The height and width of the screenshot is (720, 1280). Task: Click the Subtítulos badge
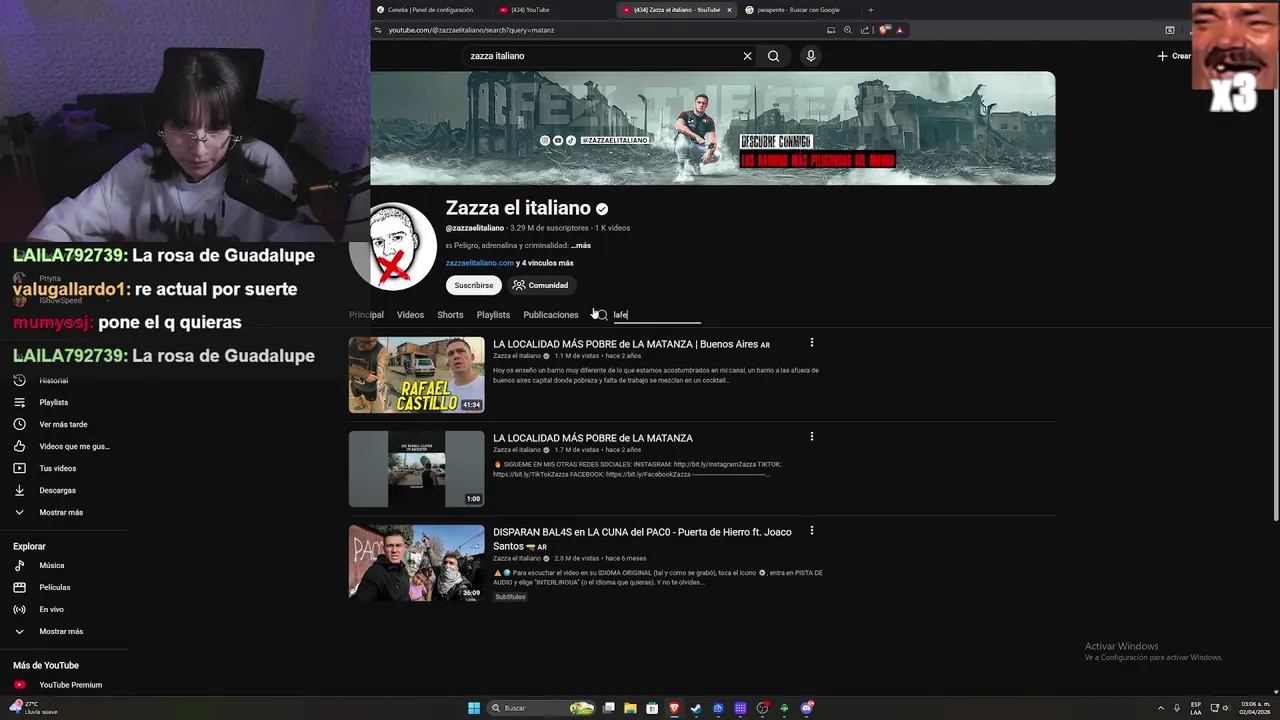pos(510,597)
